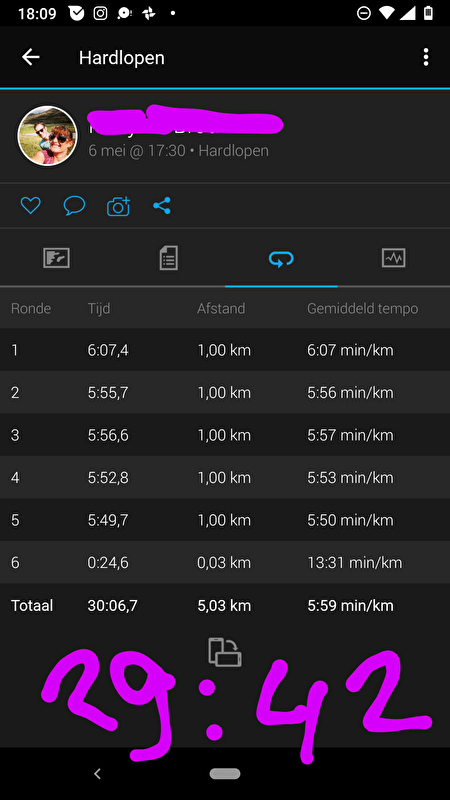Select the laps tab icon
Viewport: 450px width, 800px height.
click(281, 259)
